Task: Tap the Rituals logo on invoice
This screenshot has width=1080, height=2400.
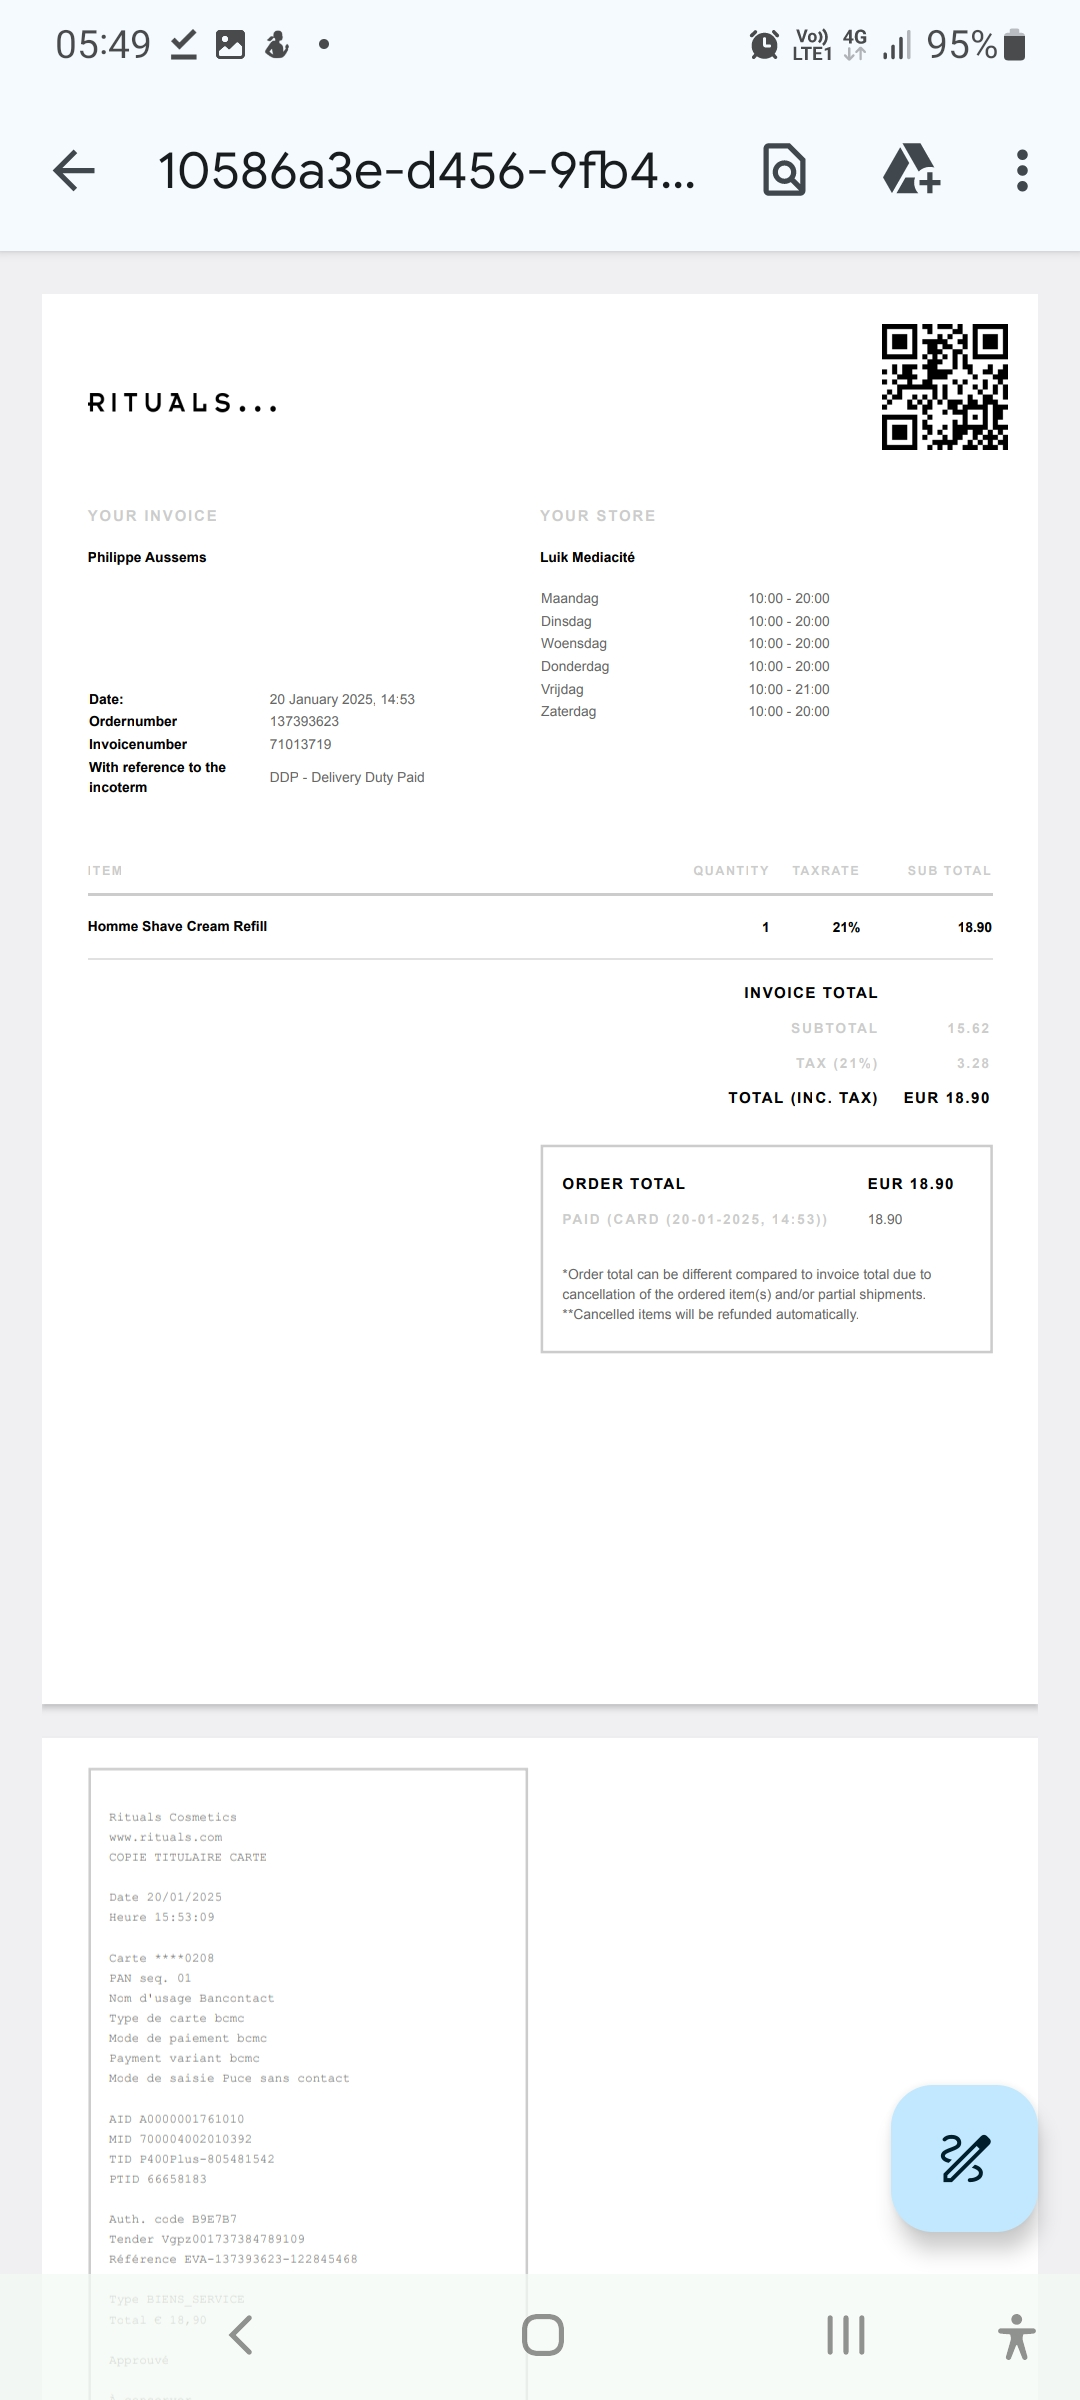Action: coord(182,404)
